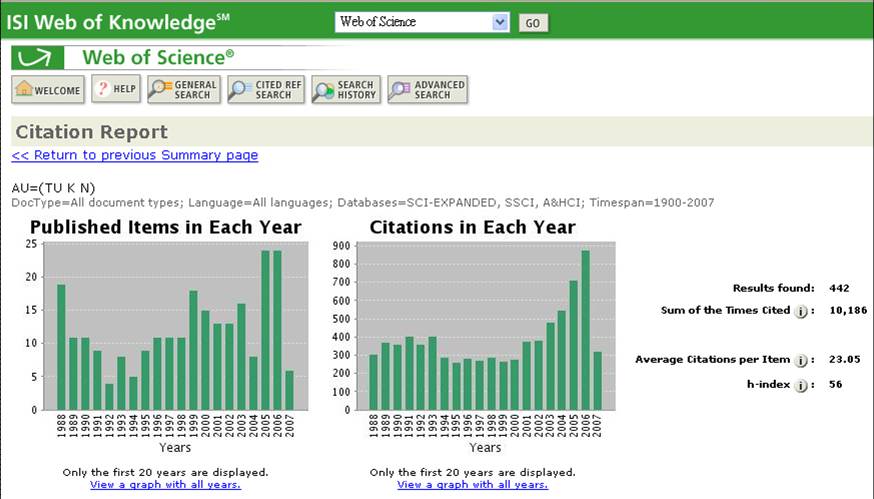Open Cited Ref Search
Image resolution: width=874 pixels, height=499 pixels.
(x=266, y=90)
